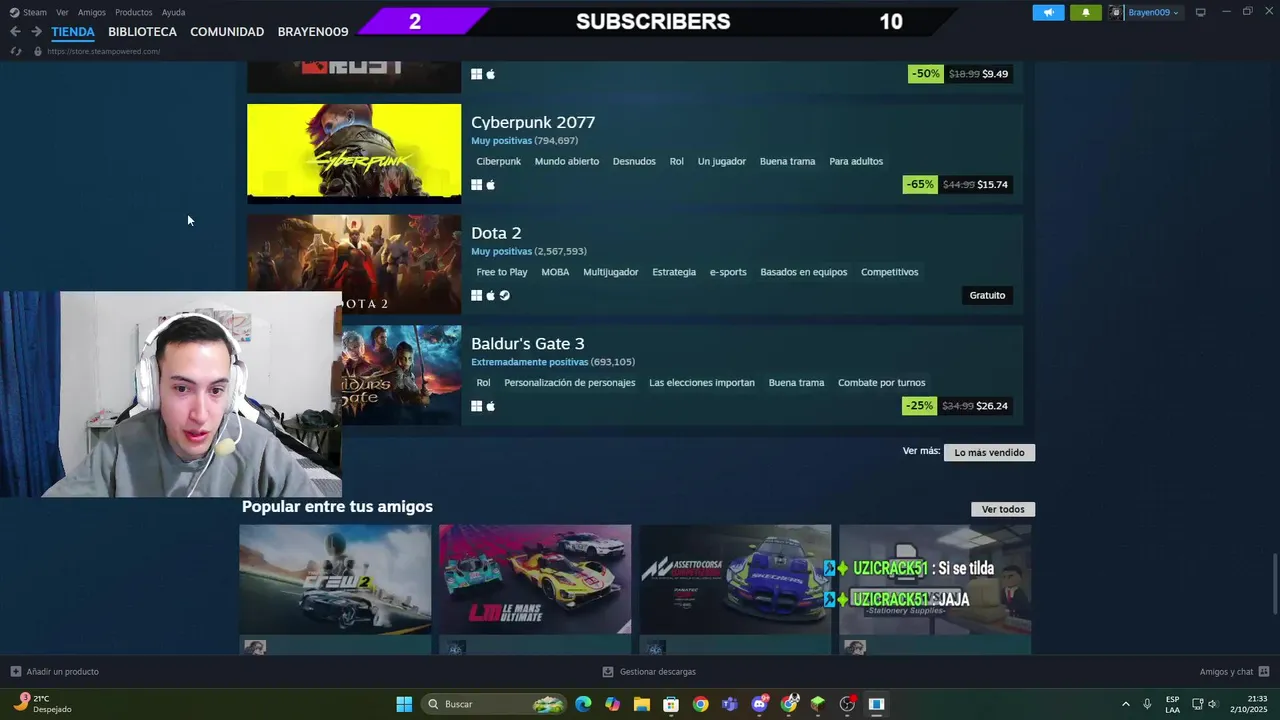Screen dimensions: 1280x720
Task: Select the Personalización de personajes tag
Action: coord(570,383)
